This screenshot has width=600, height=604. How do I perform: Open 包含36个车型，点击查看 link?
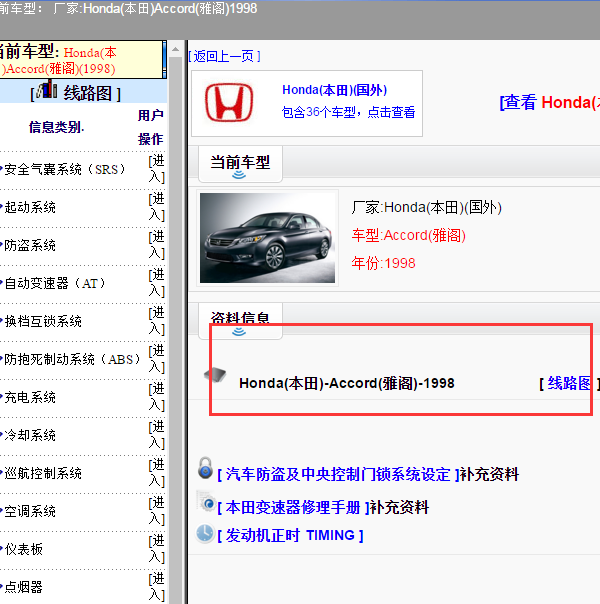(349, 112)
